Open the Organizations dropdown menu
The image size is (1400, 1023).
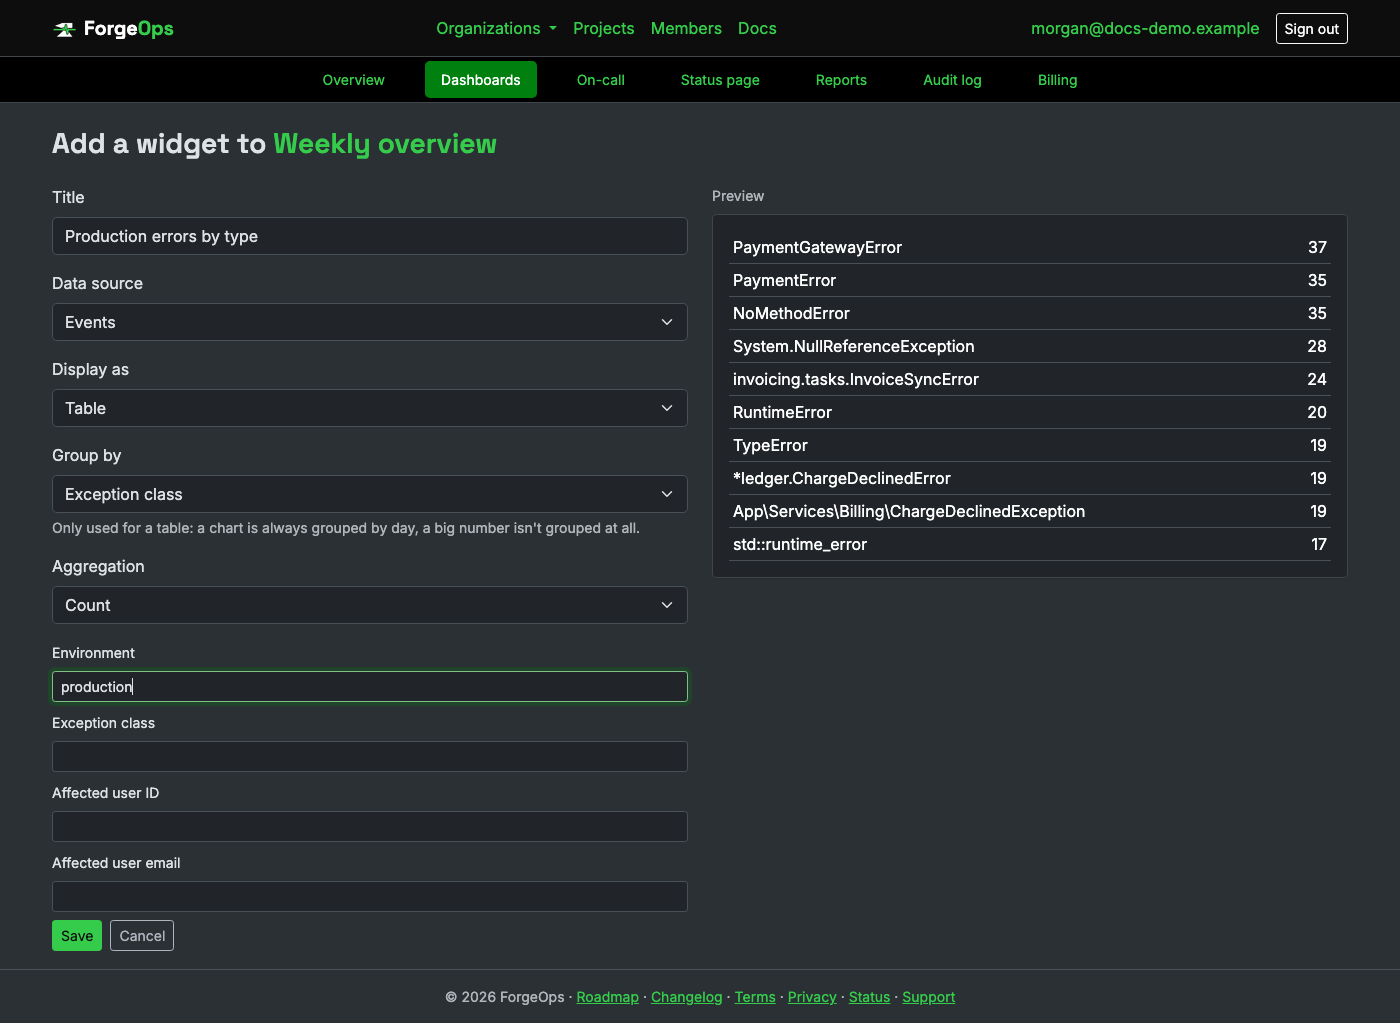(496, 28)
